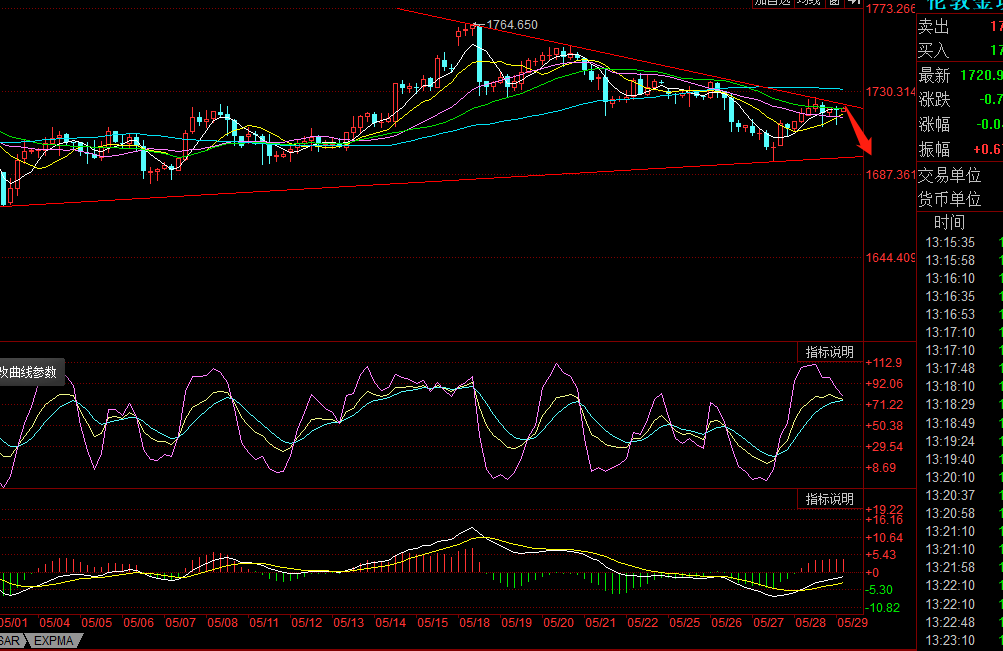
Task: Open 指标说明 for the KDJ oscillator panel
Action: 830,352
